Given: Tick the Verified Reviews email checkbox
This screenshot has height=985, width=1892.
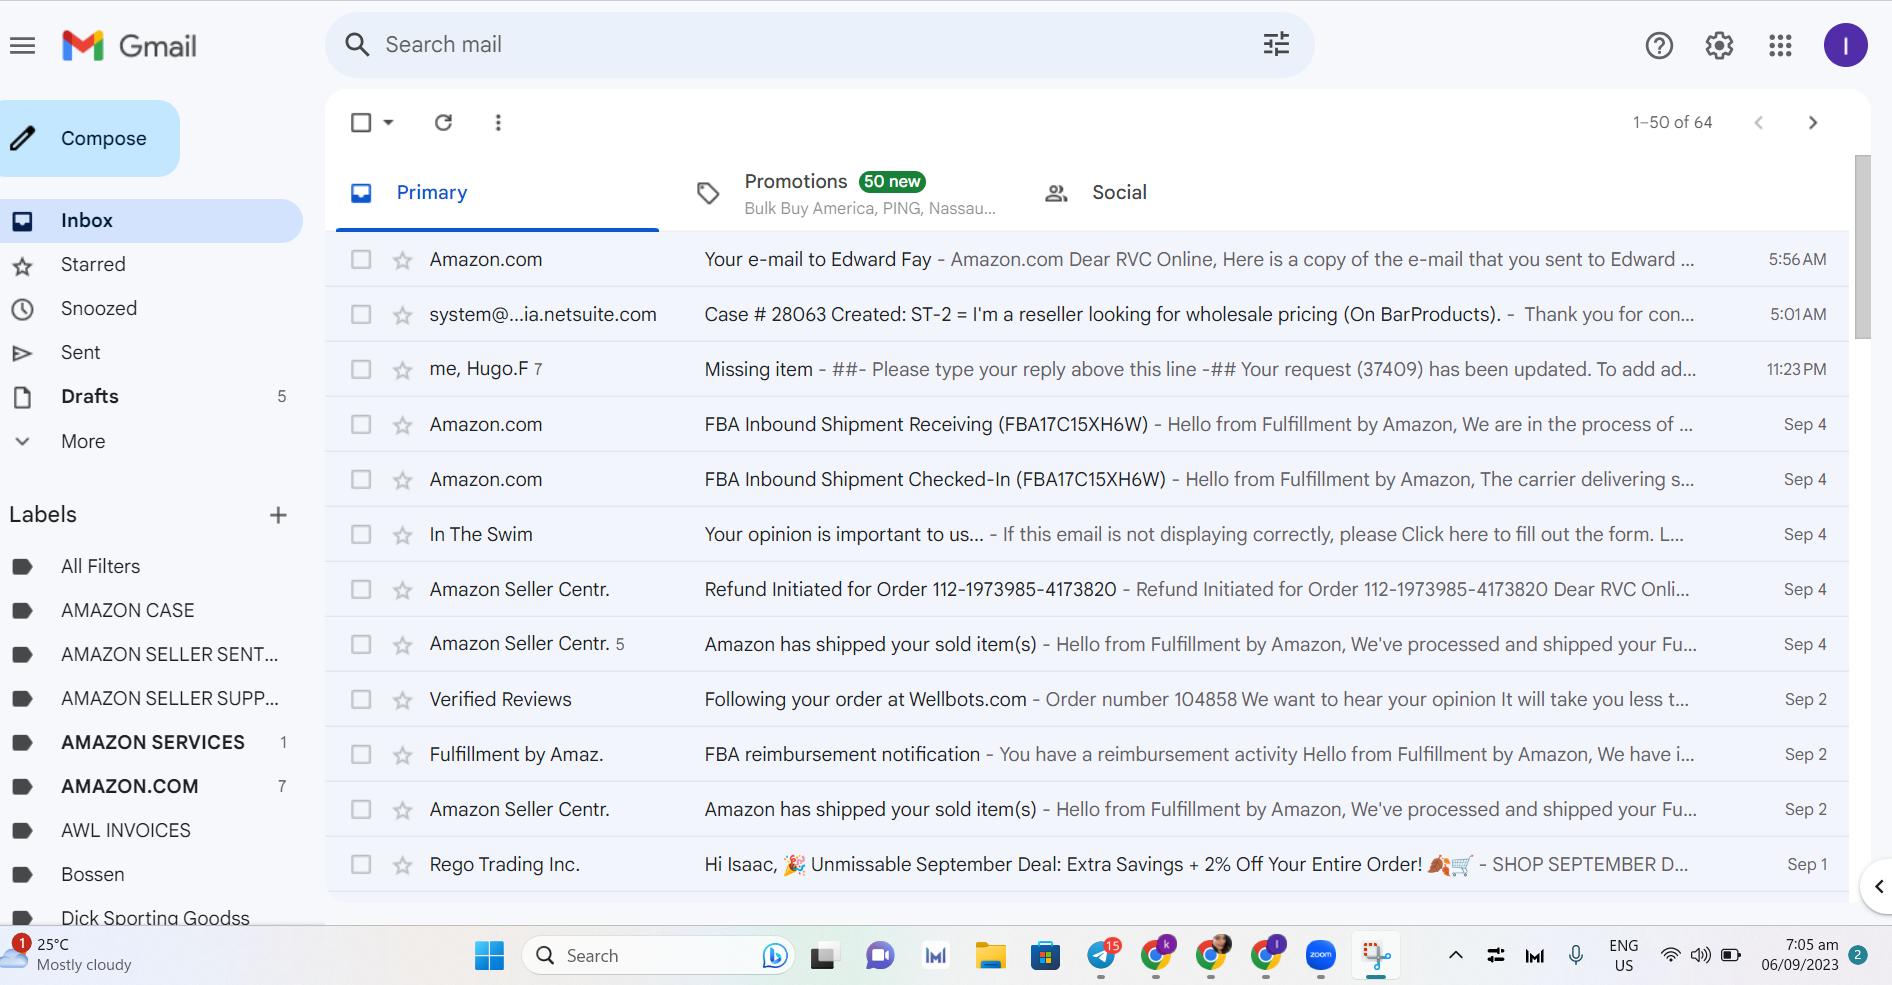Looking at the screenshot, I should coord(361,699).
